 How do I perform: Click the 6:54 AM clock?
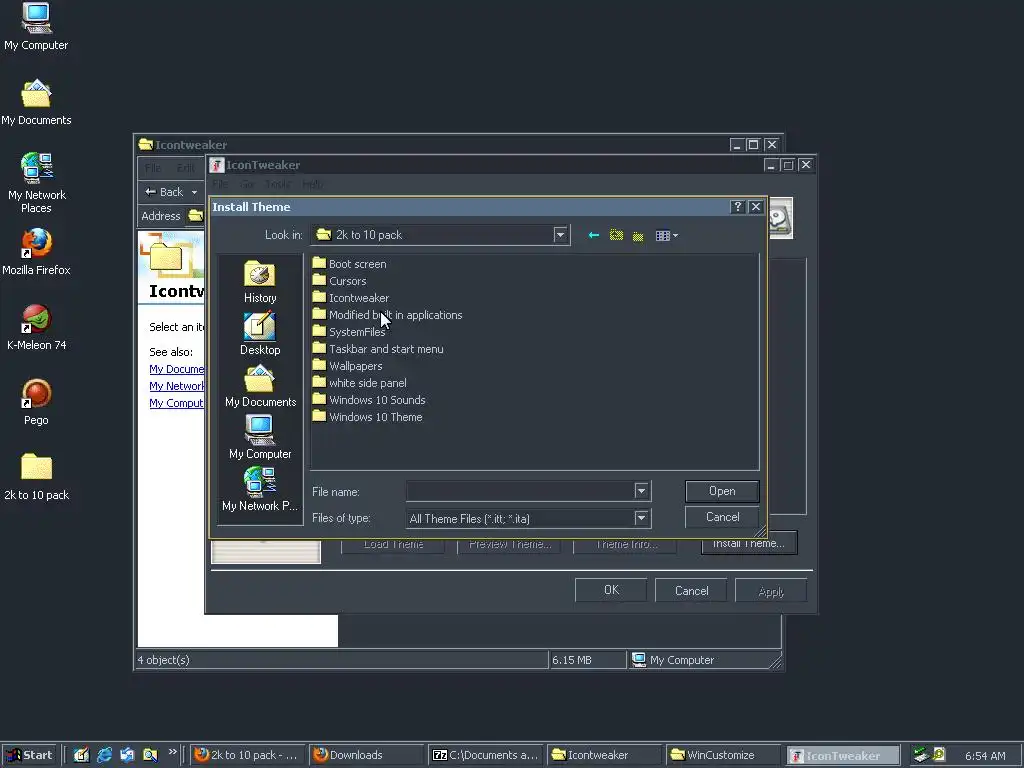pyautogui.click(x=985, y=756)
